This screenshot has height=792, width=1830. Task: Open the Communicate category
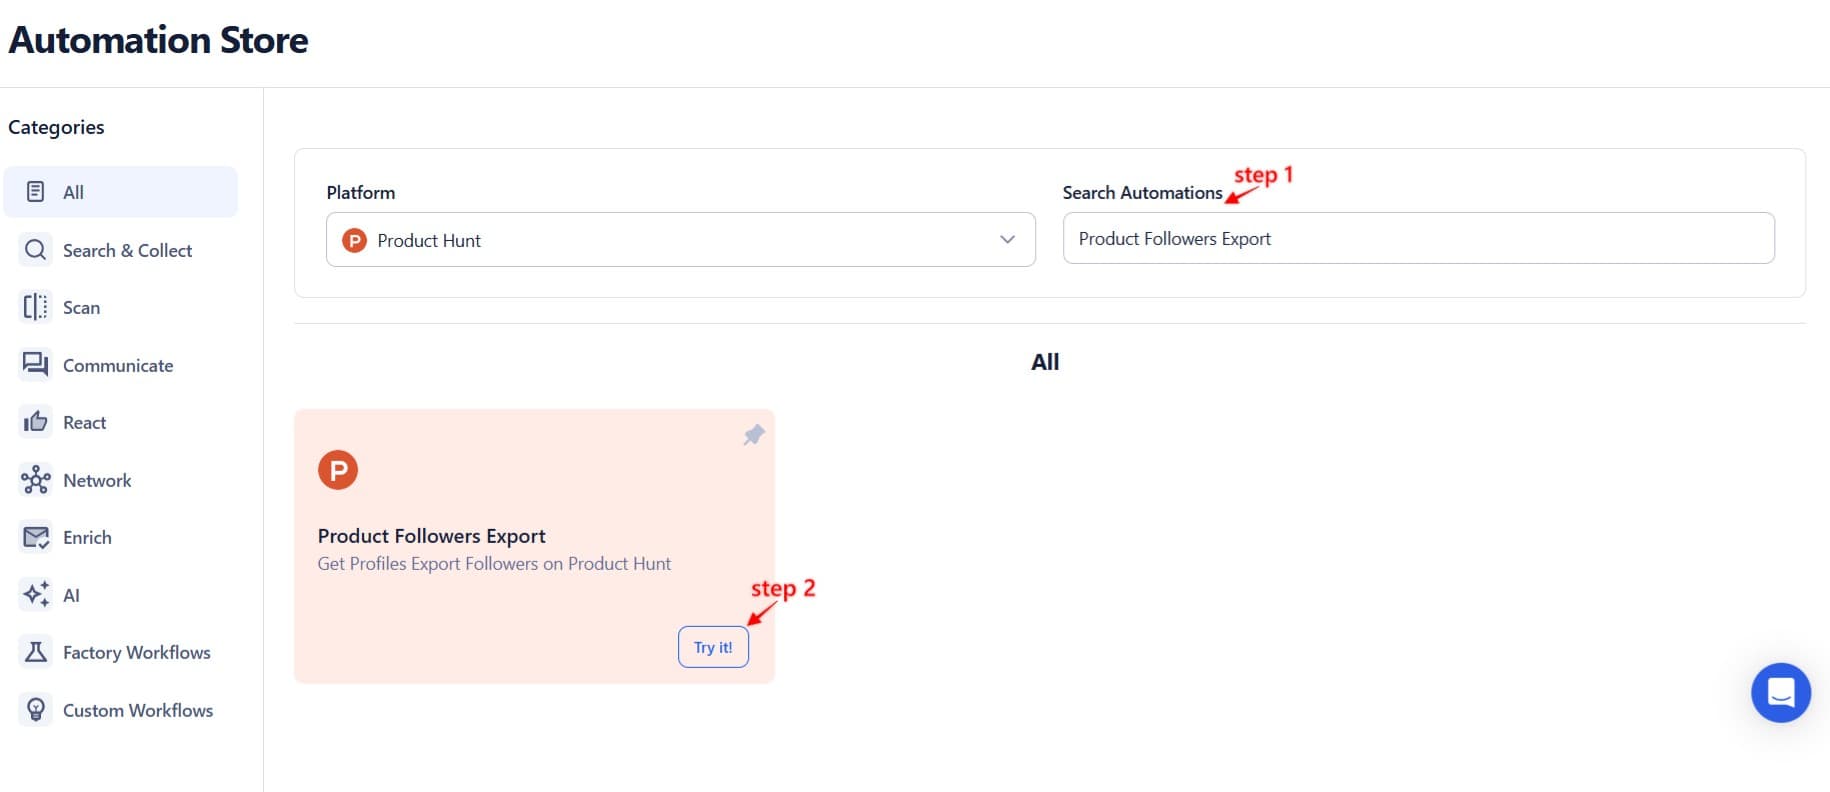coord(117,365)
